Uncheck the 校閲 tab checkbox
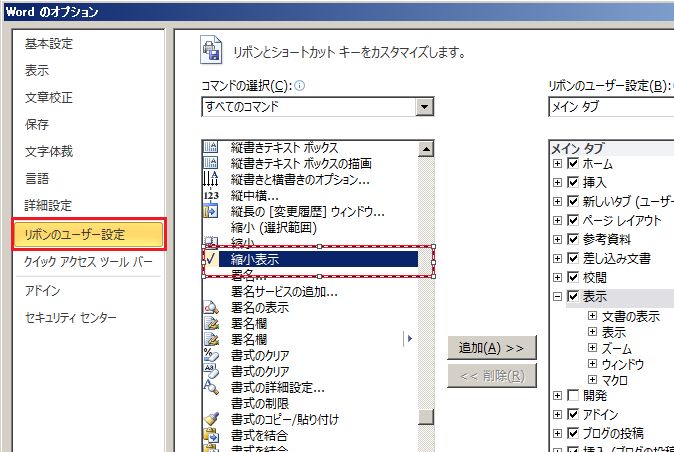 (x=573, y=277)
